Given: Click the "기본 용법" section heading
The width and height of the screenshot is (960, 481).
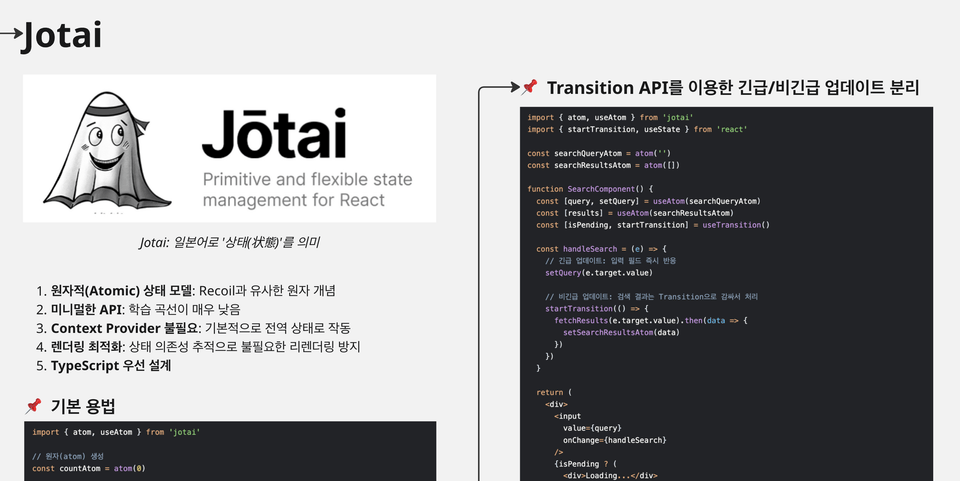Looking at the screenshot, I should (83, 406).
